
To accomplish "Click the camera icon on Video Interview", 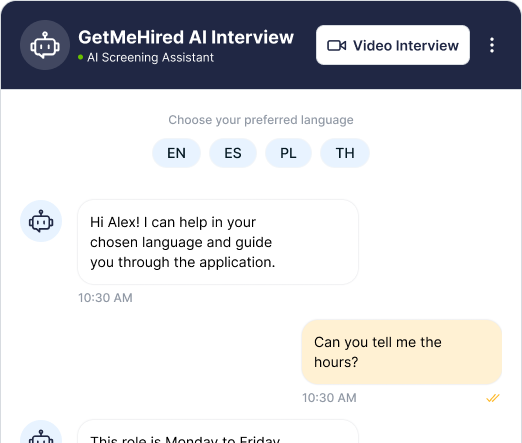I will pos(337,46).
